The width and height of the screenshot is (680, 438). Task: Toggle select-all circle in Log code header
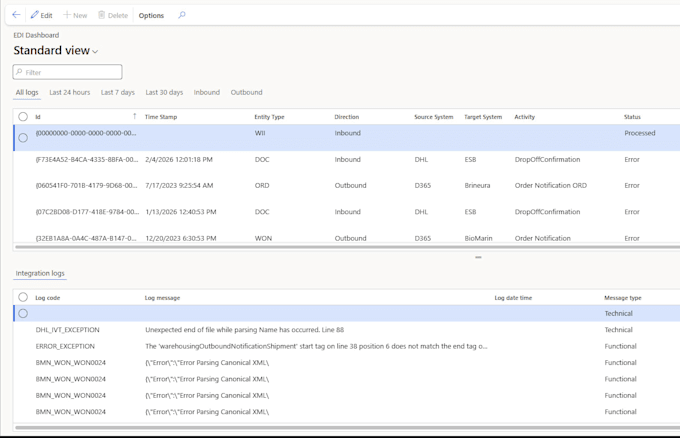pos(23,297)
